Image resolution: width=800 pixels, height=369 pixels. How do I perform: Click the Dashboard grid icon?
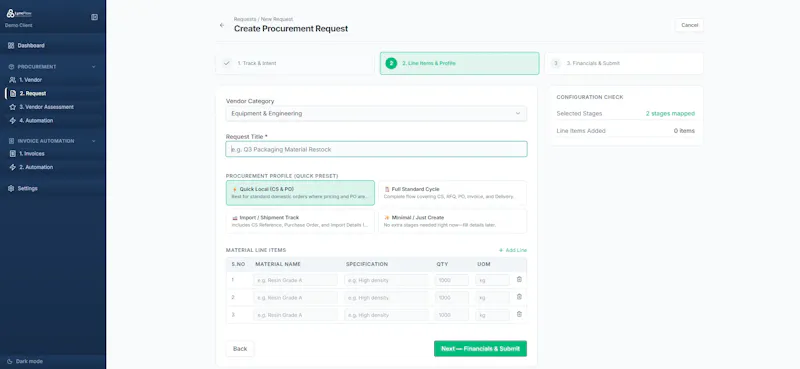click(11, 45)
